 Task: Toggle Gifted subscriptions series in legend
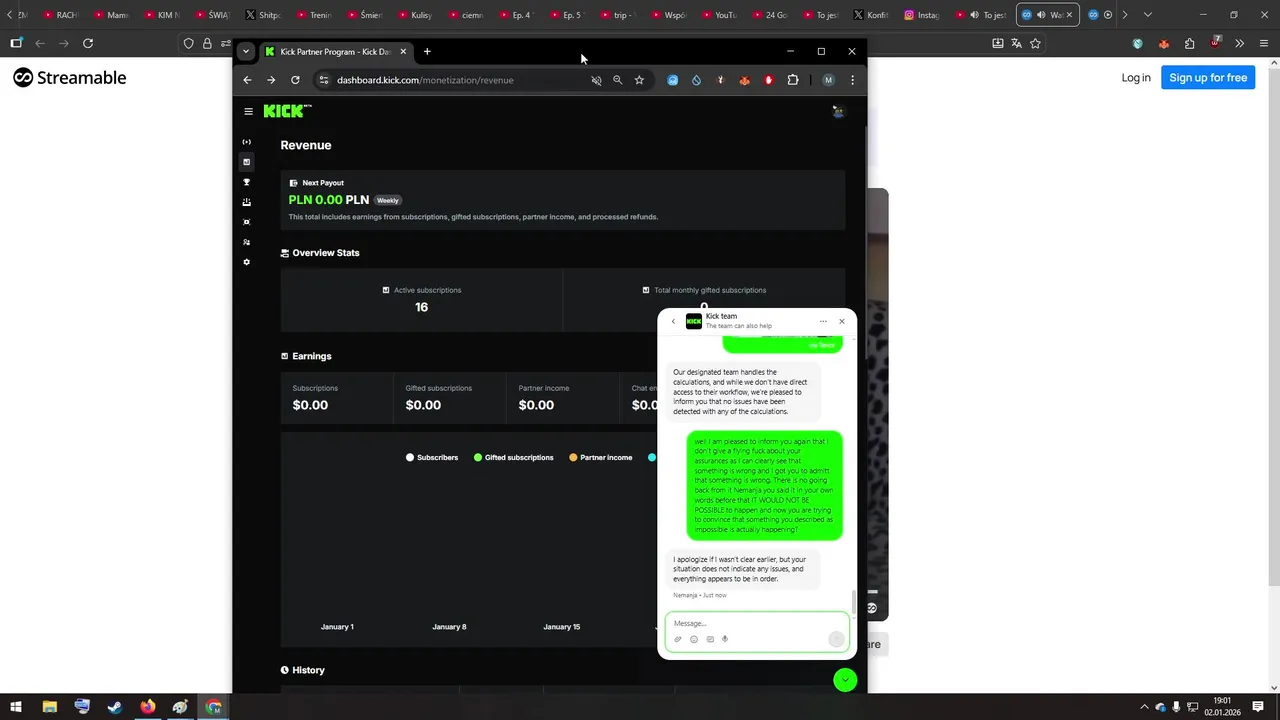[514, 457]
